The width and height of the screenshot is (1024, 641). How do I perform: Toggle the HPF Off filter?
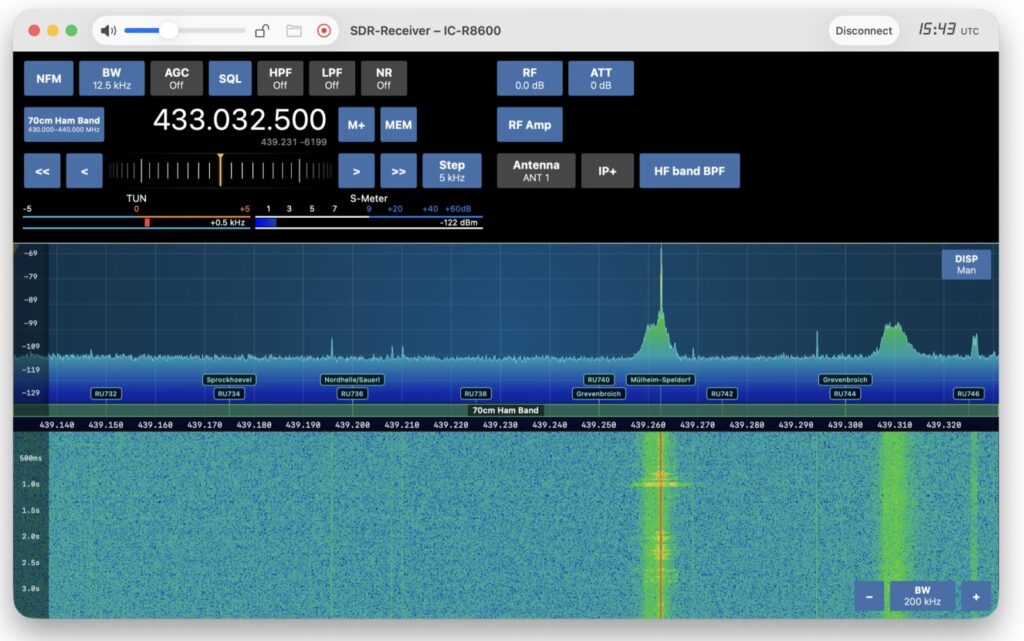[x=280, y=78]
